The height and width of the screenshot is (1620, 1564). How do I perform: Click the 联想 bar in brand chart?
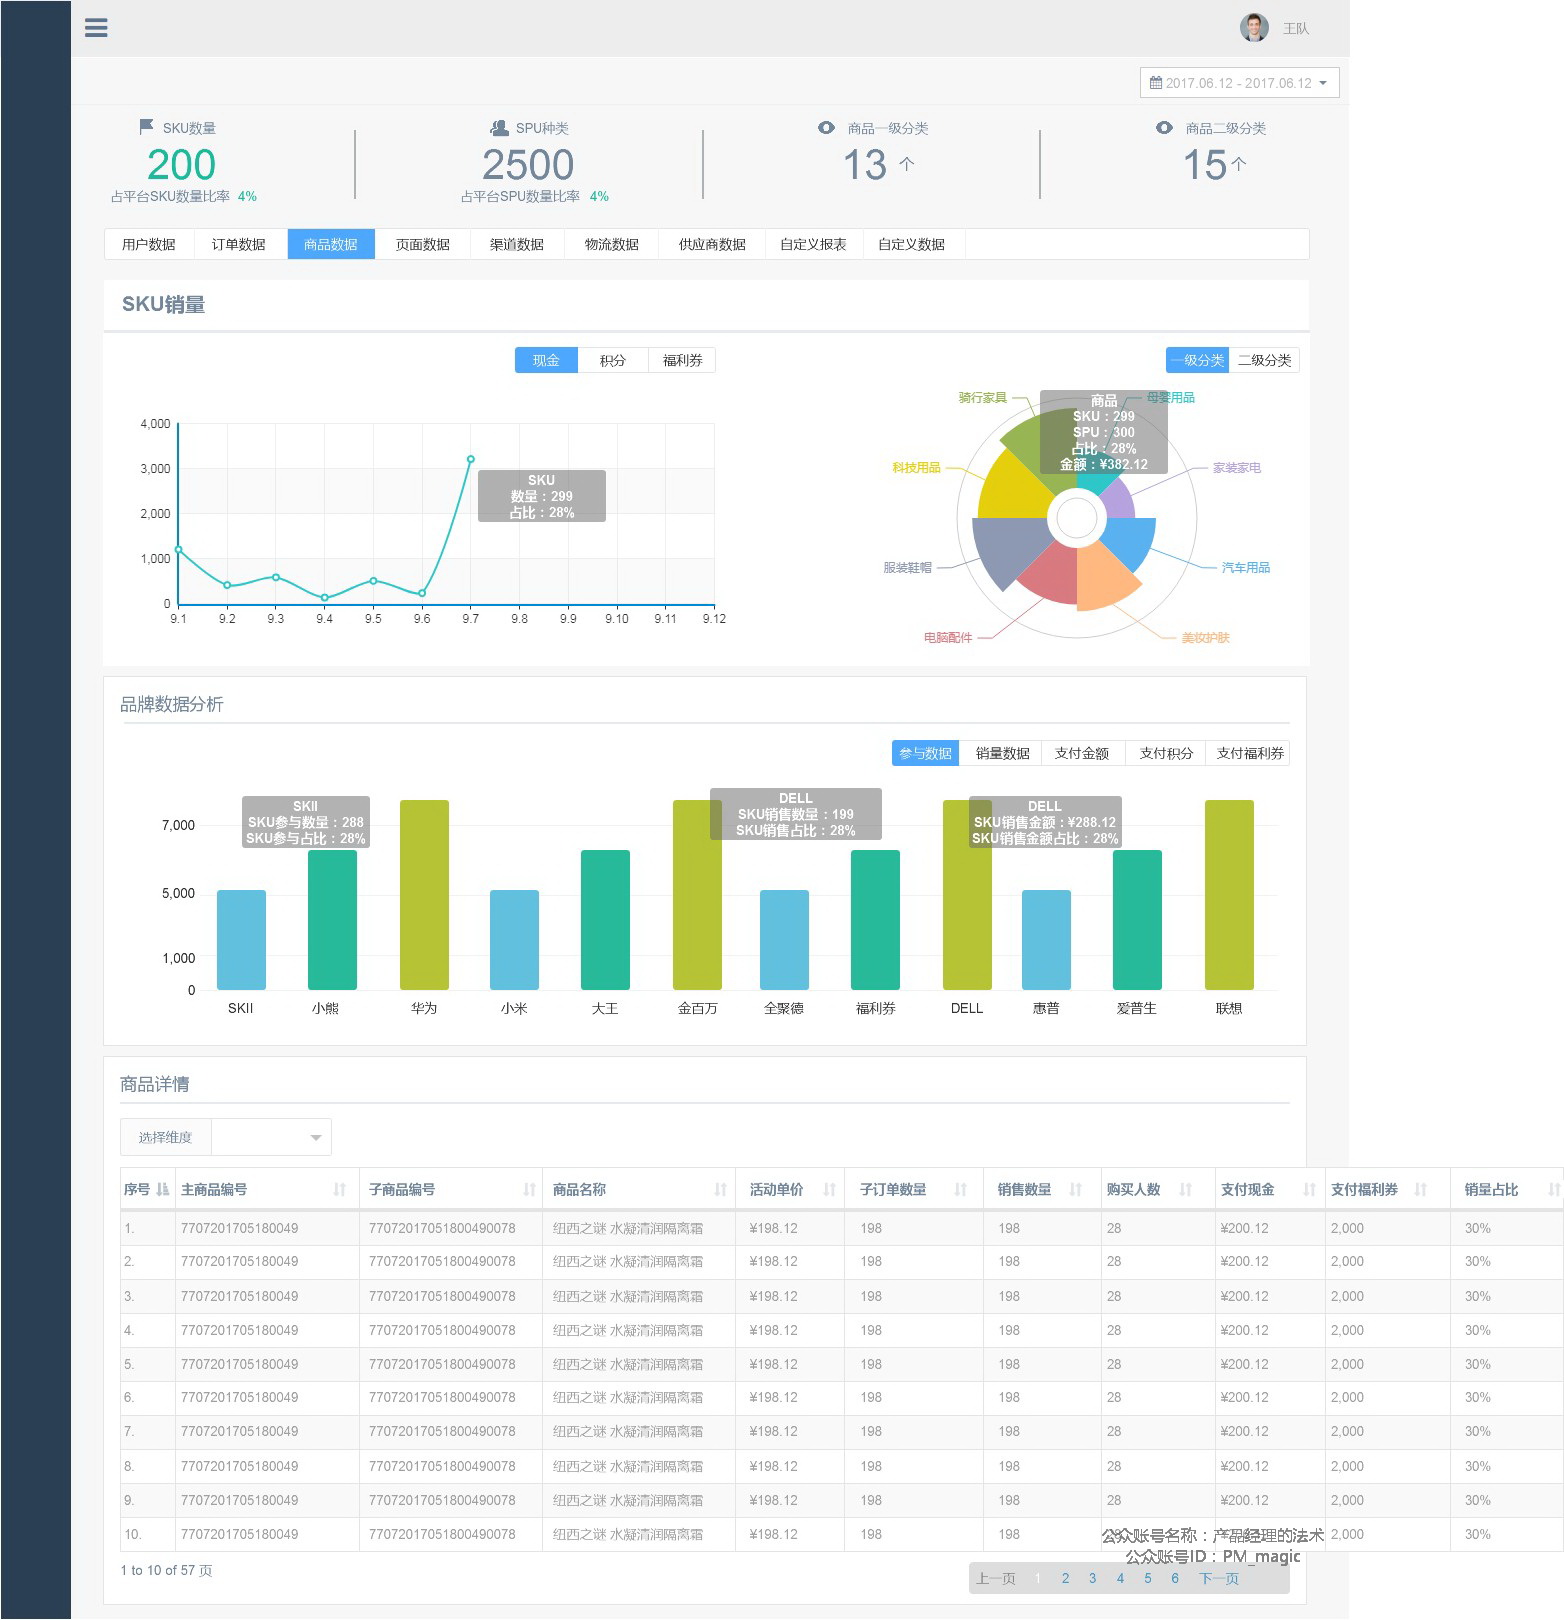click(x=1229, y=895)
